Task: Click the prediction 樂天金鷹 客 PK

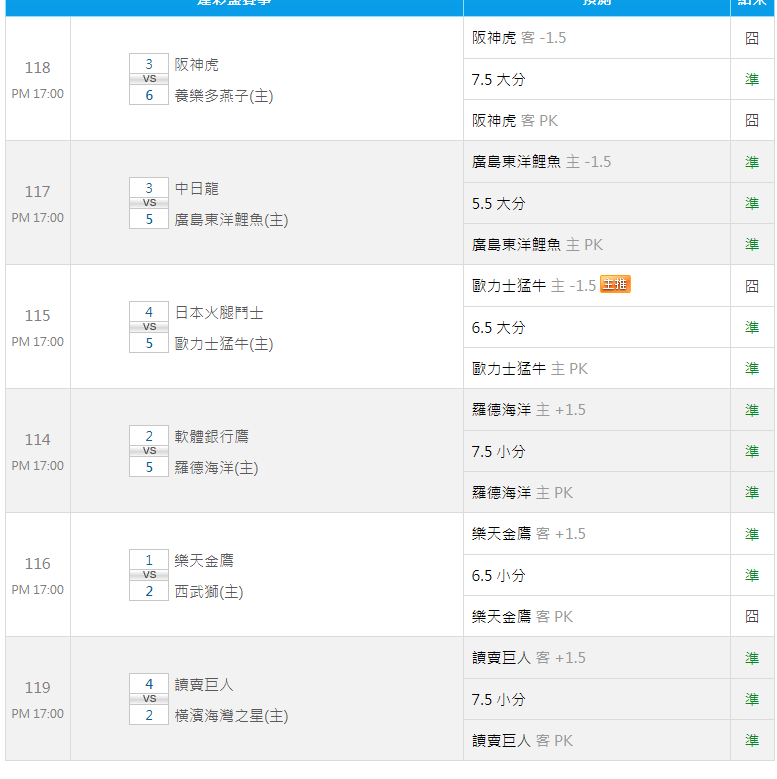Action: (x=522, y=617)
